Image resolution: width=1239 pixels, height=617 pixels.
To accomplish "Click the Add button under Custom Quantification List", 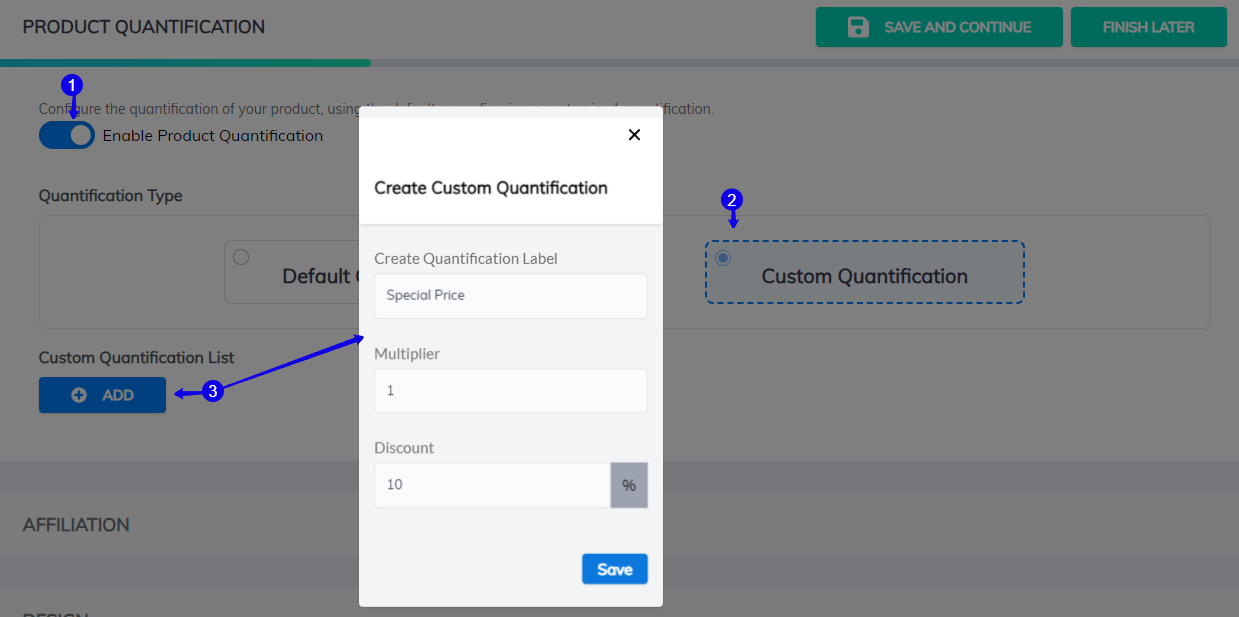I will click(102, 395).
